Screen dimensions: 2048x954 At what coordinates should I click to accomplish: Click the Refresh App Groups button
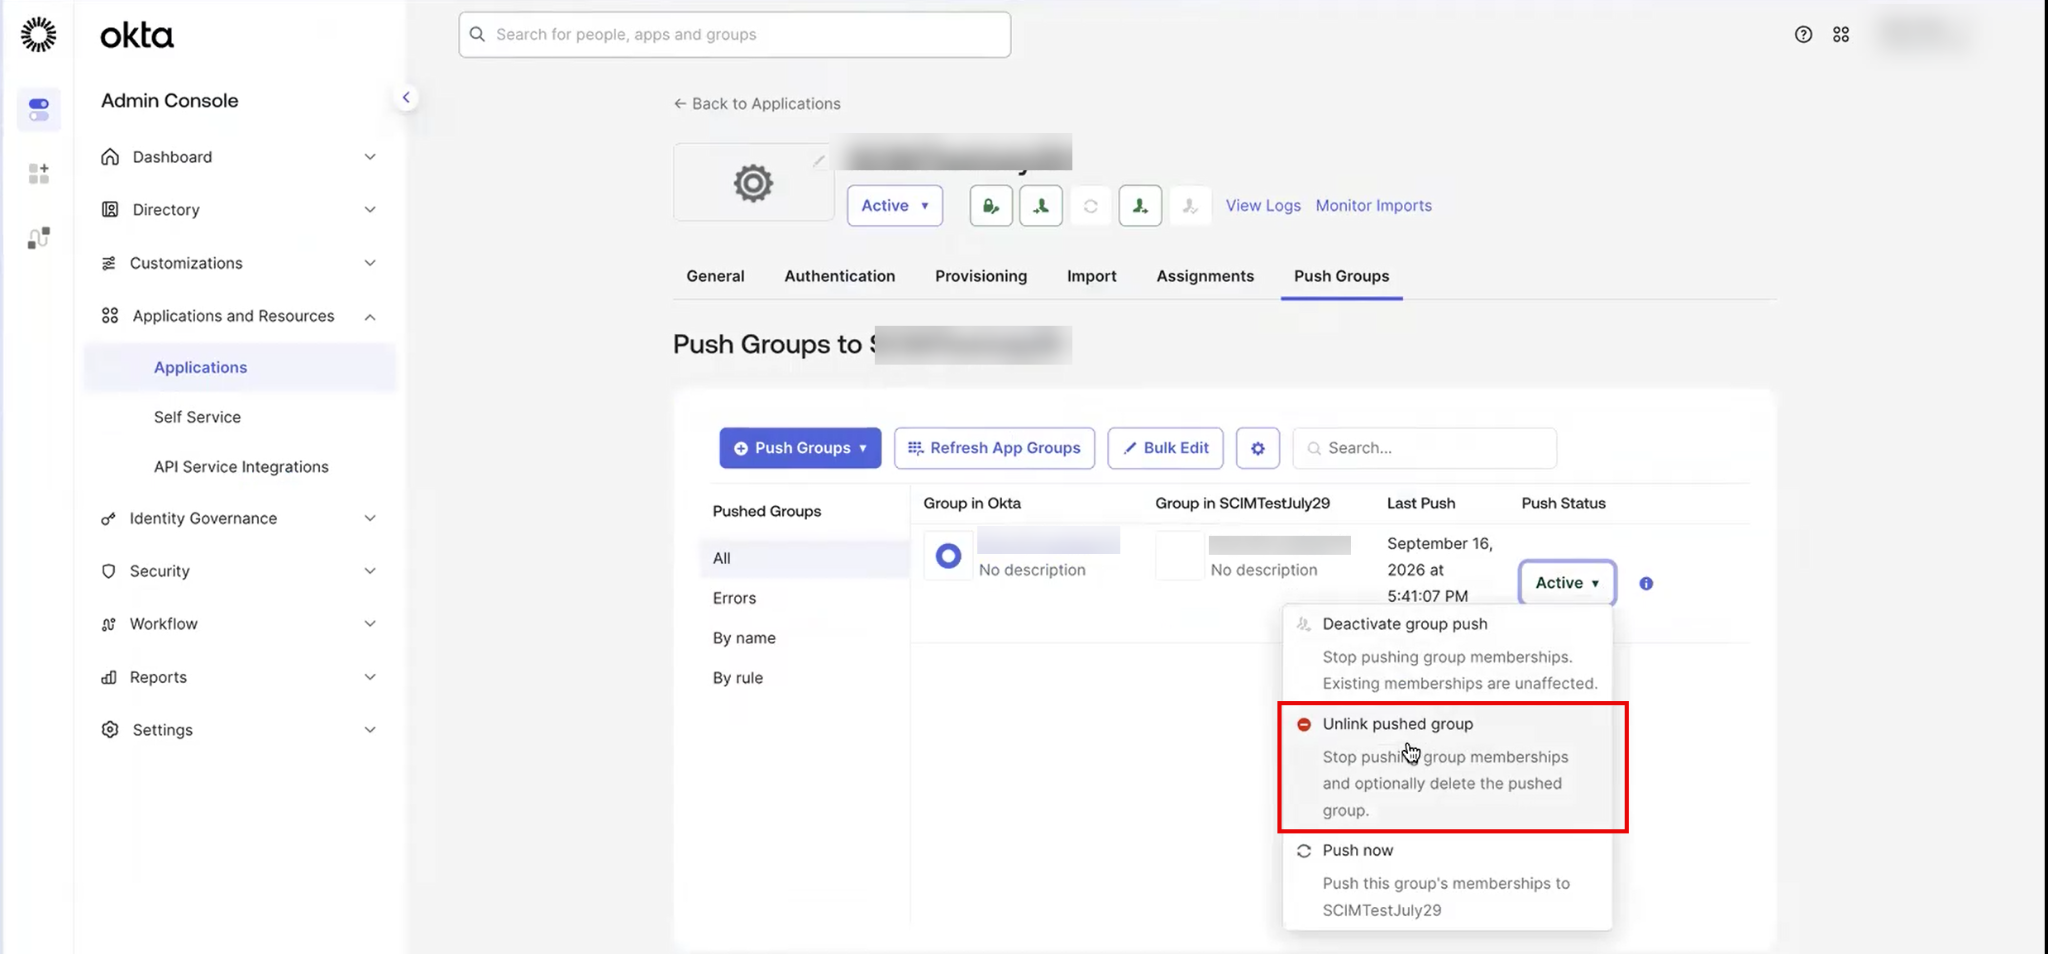pyautogui.click(x=994, y=448)
